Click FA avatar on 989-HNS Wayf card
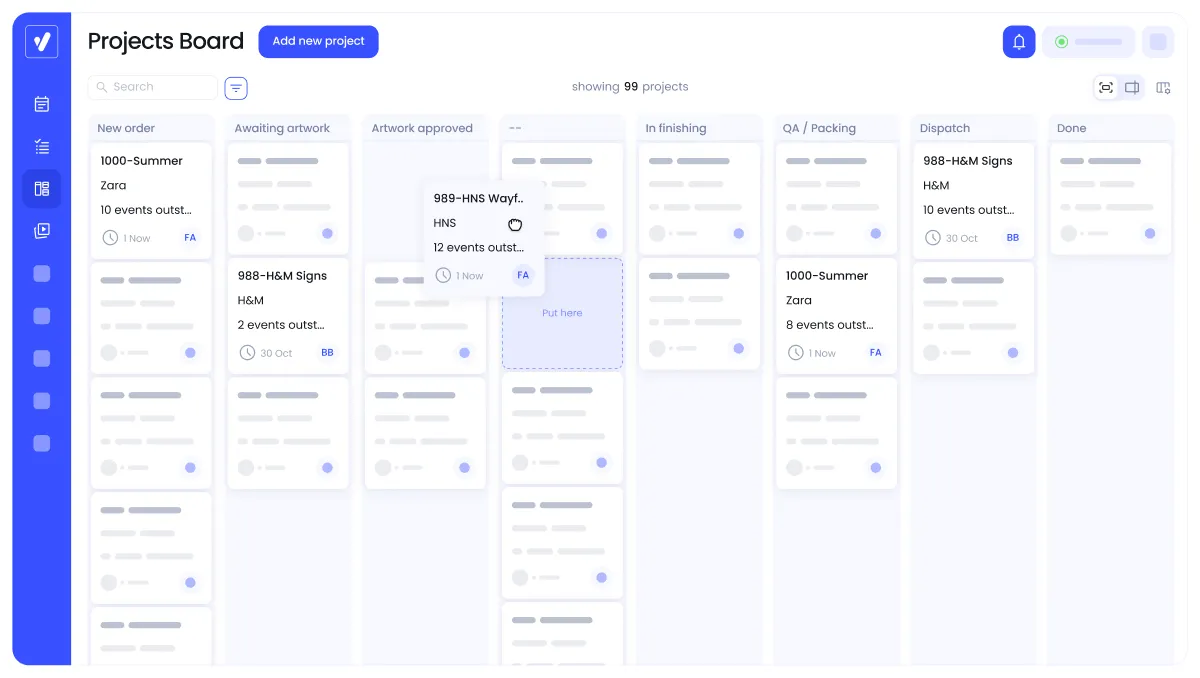Screen dimensions: 1200x678 point(523,275)
